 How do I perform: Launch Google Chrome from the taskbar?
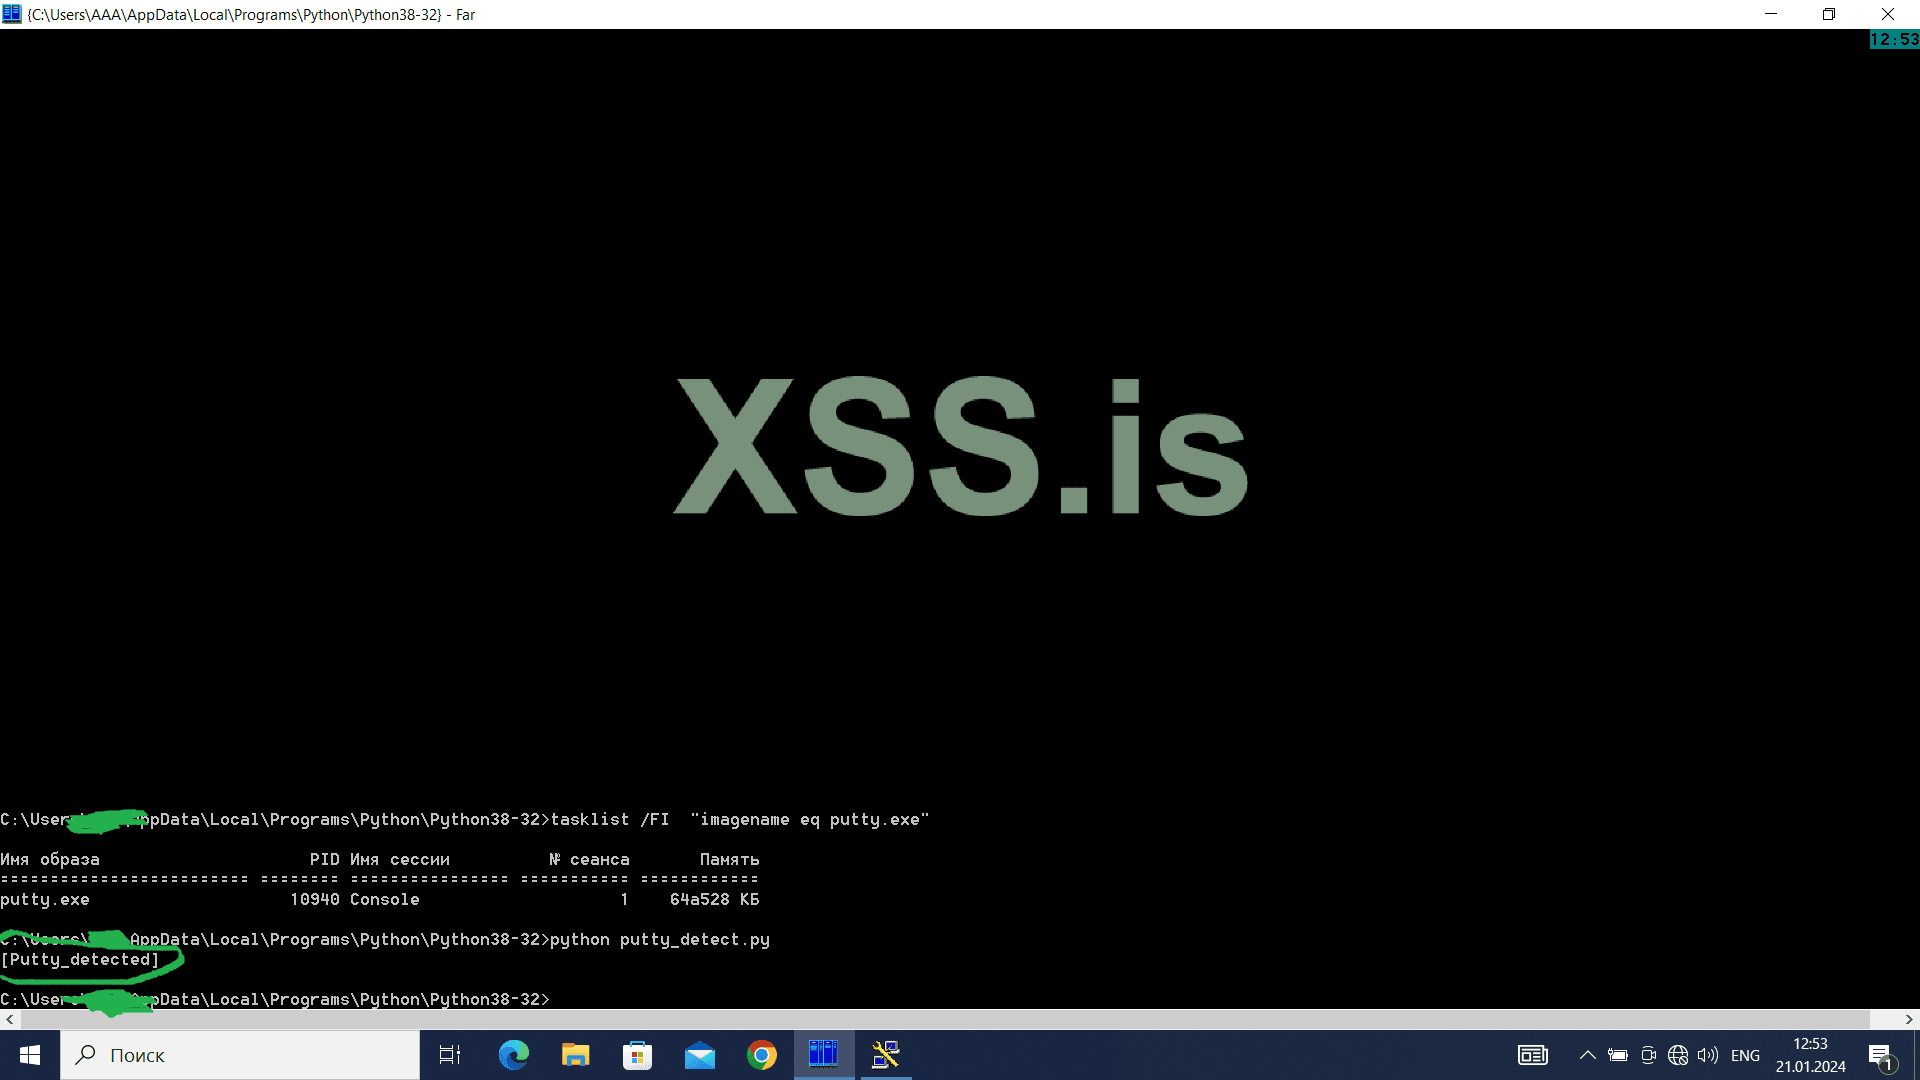762,1055
